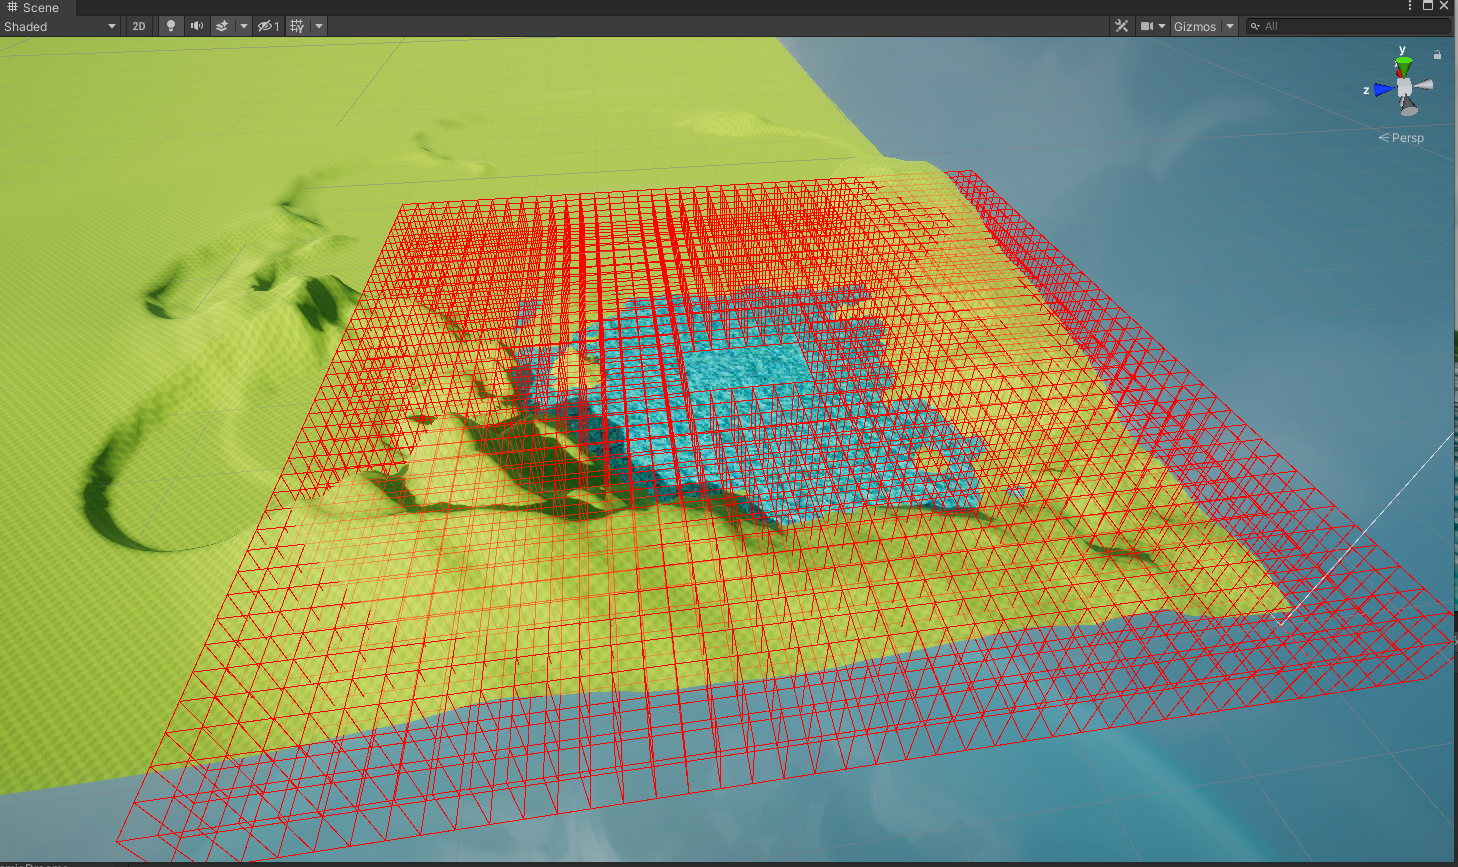Click the blue Z axis cone

click(1384, 89)
